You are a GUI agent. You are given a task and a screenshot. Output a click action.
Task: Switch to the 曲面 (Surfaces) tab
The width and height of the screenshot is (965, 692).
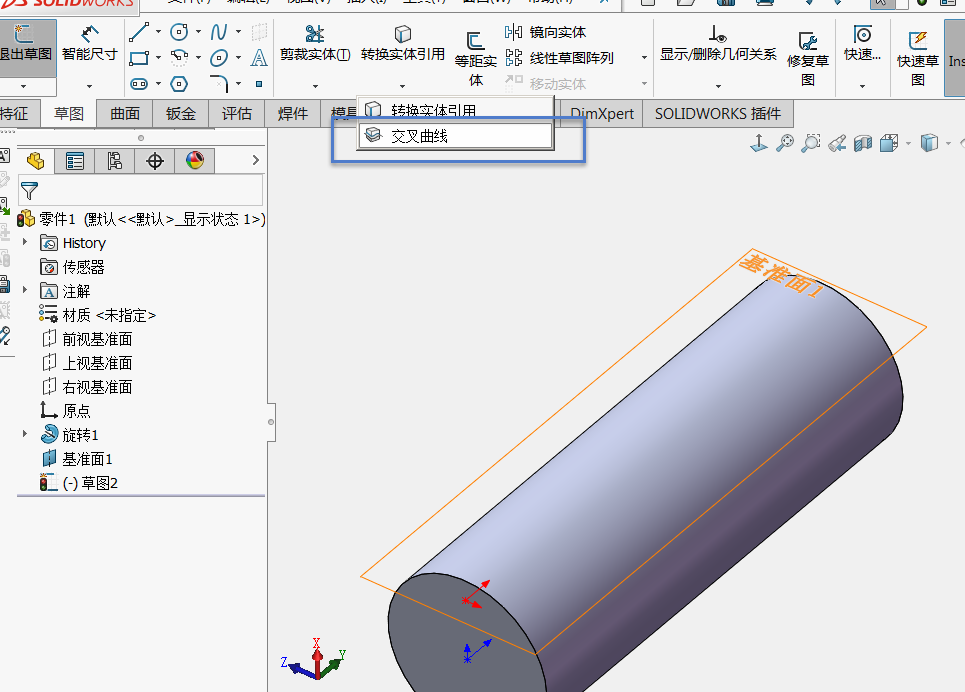[125, 113]
